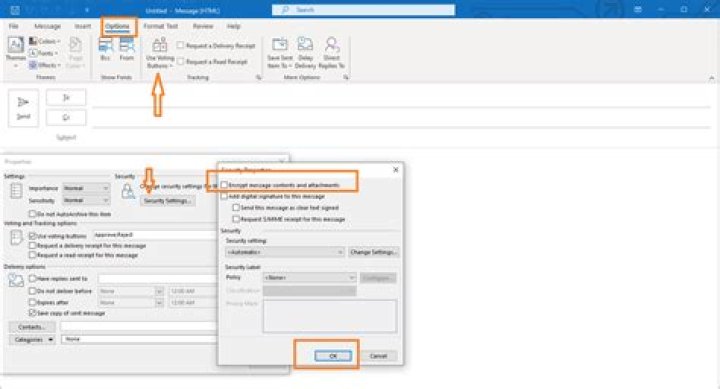
Task: Click the voting buttons Approve;Reject field
Action: pos(155,235)
